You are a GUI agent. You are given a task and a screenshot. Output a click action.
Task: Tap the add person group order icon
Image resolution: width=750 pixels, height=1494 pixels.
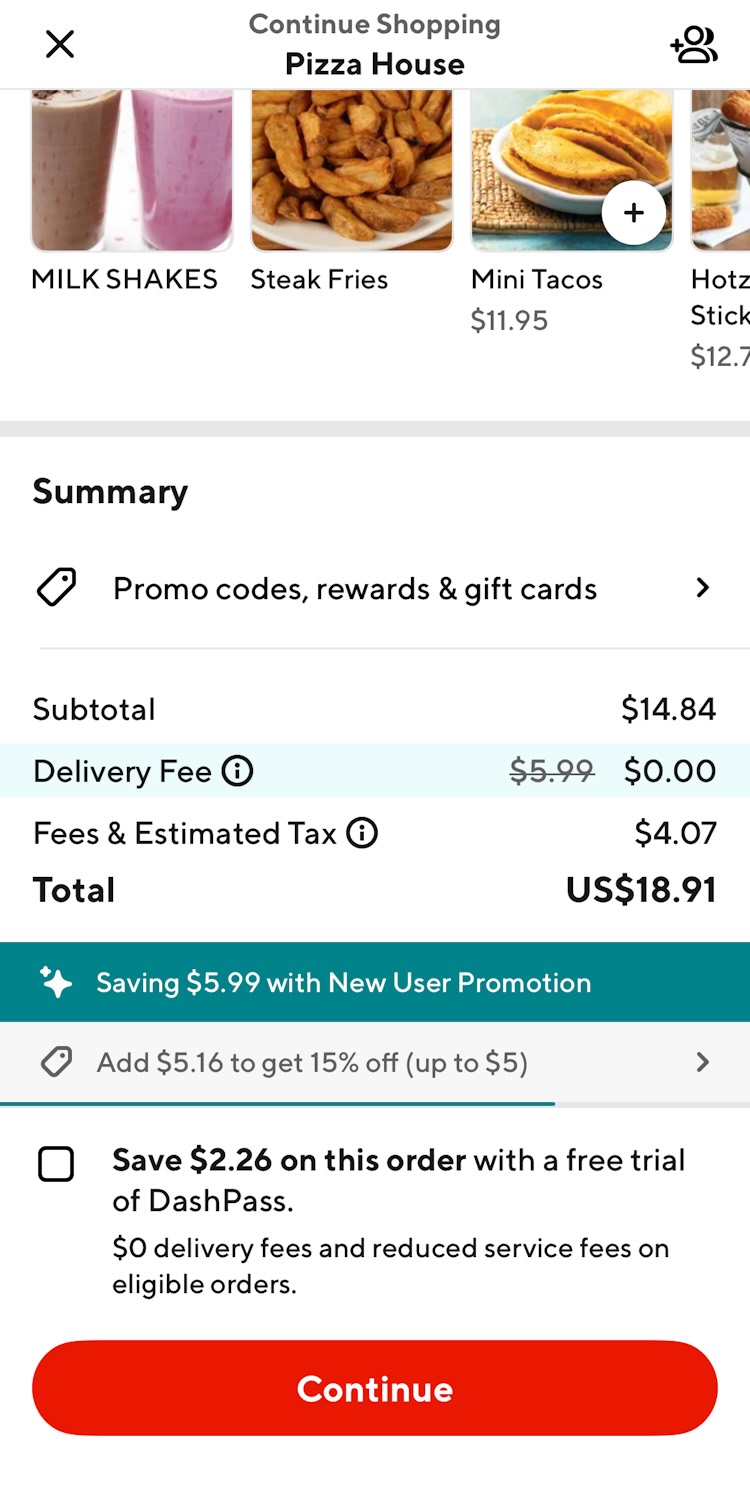pos(694,45)
